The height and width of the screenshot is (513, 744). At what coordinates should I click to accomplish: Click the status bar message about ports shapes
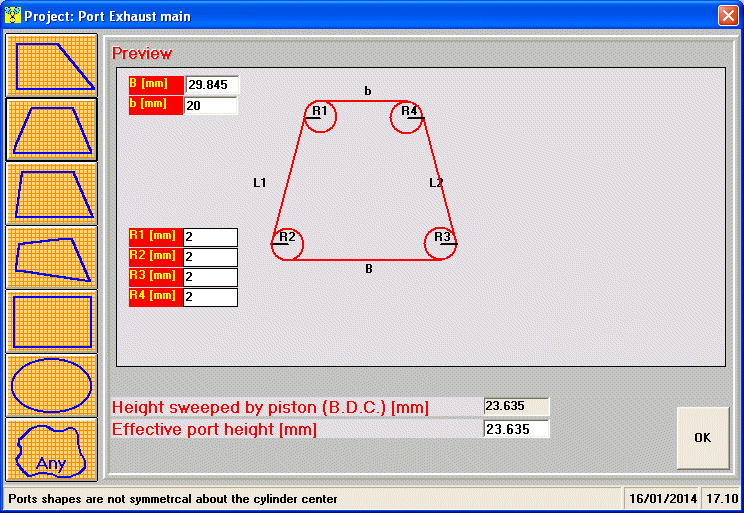tap(173, 499)
